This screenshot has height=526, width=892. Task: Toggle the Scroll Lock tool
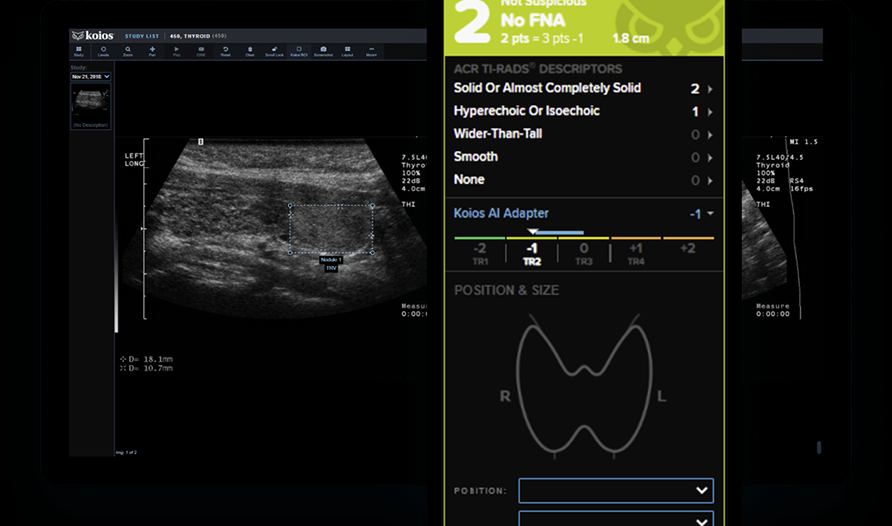tap(273, 51)
